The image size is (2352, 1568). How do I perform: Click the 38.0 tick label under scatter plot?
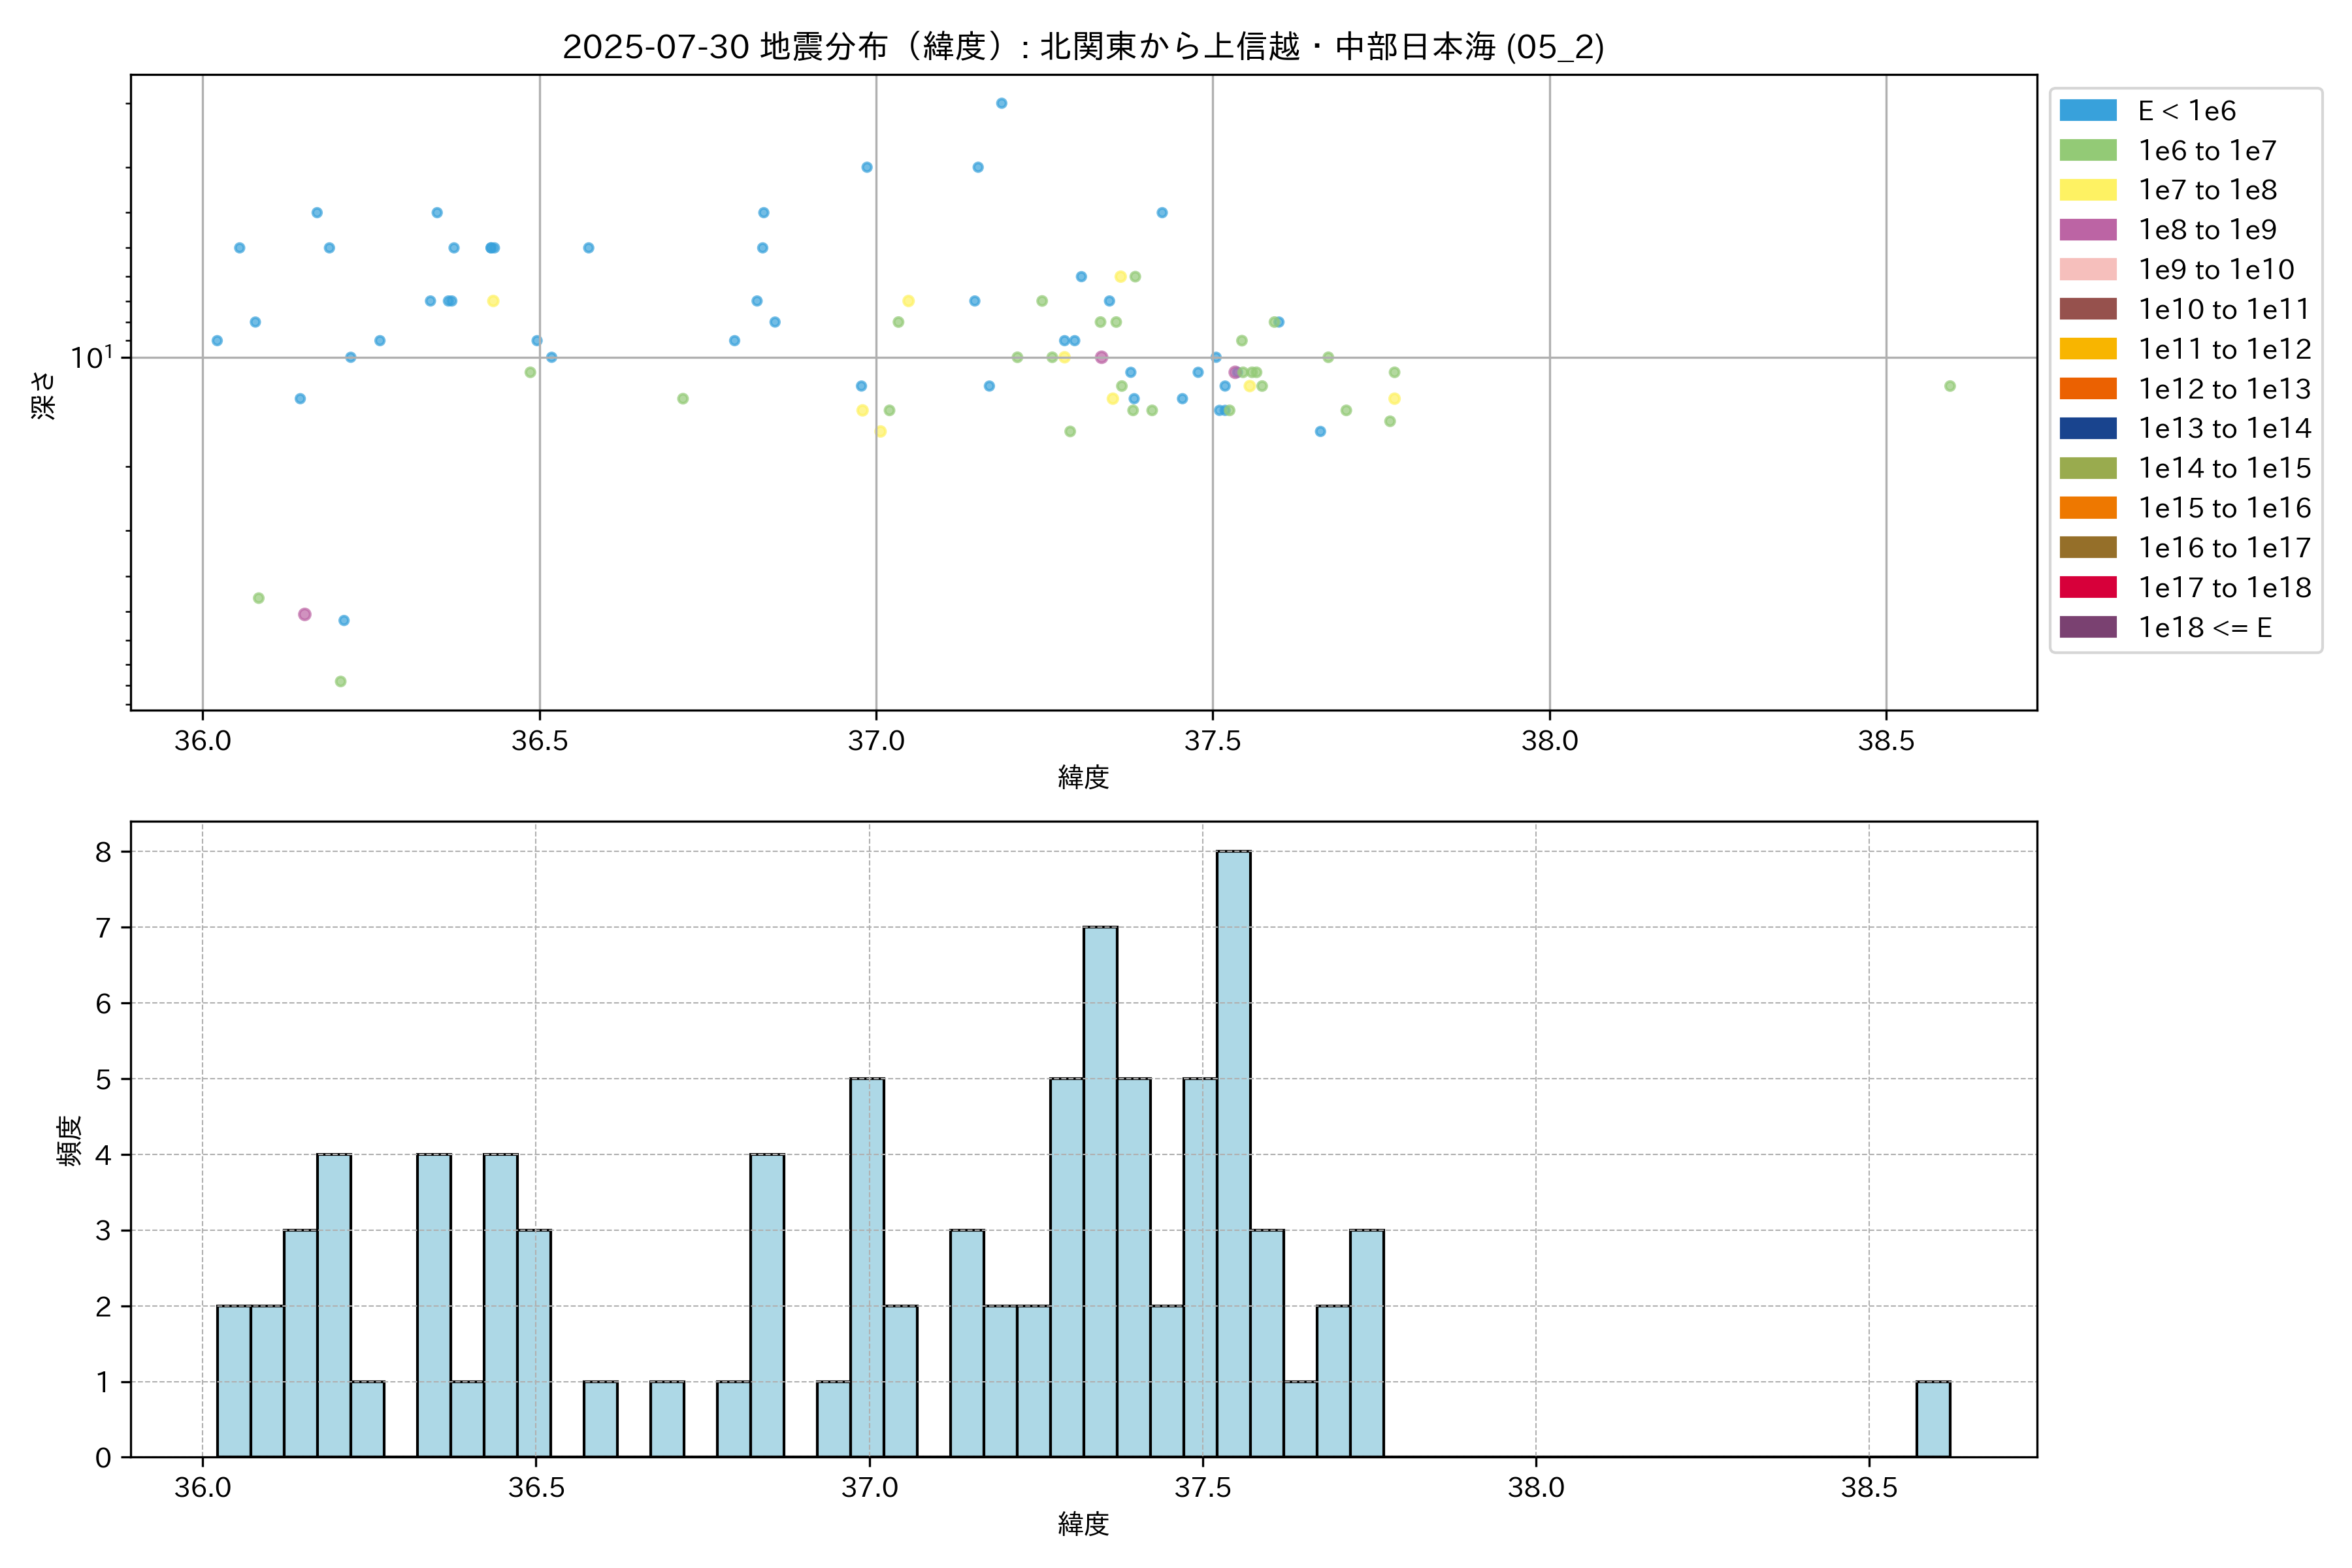(1549, 741)
